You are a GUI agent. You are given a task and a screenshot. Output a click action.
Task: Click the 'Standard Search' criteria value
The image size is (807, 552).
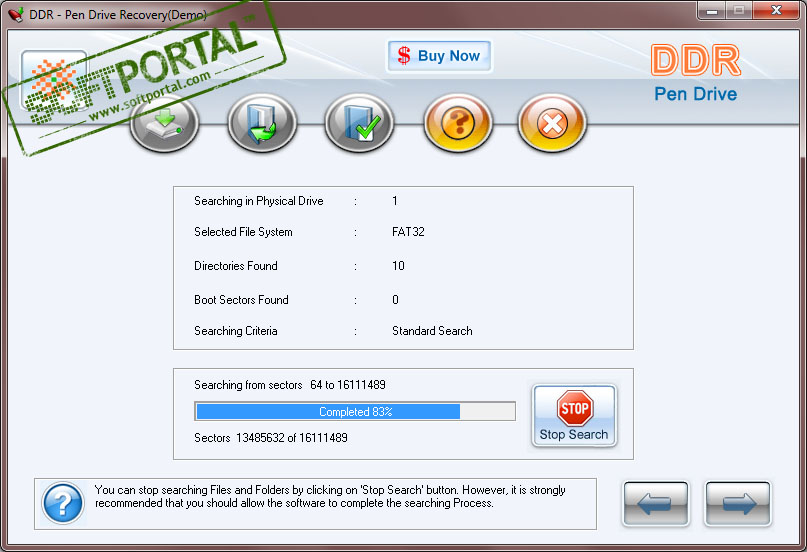(432, 331)
